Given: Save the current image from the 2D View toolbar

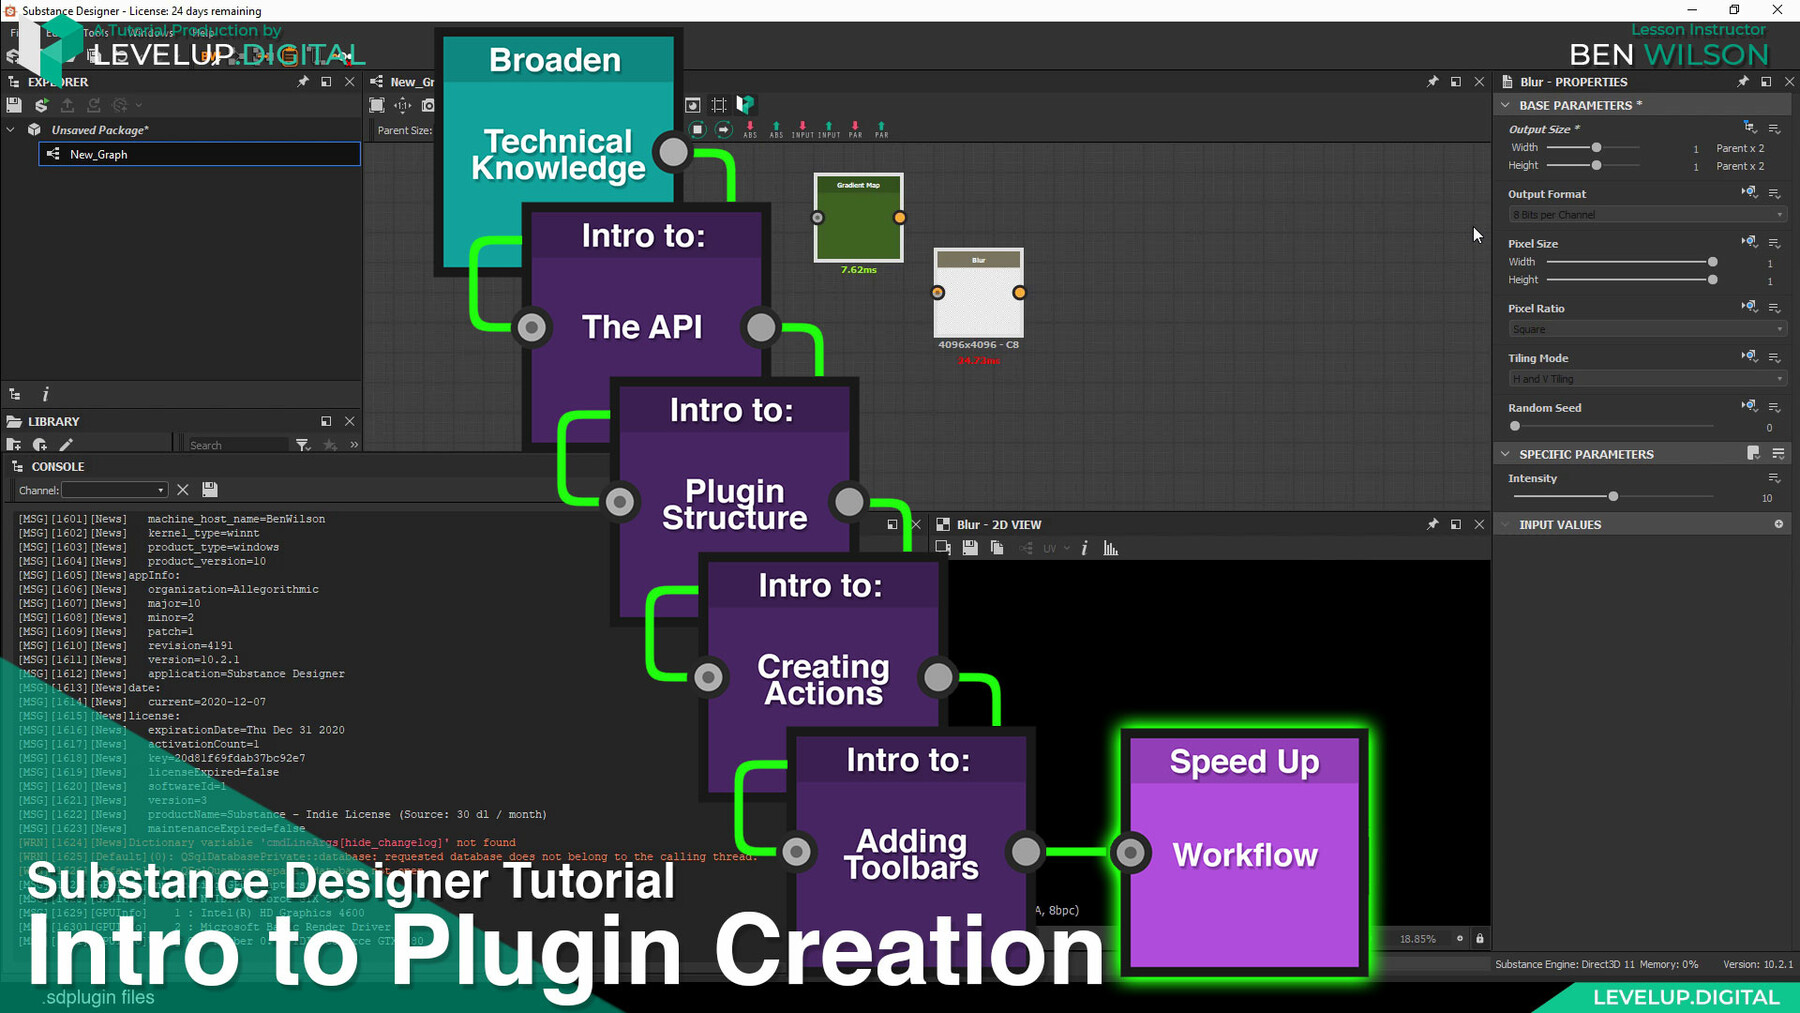Looking at the screenshot, I should 970,548.
